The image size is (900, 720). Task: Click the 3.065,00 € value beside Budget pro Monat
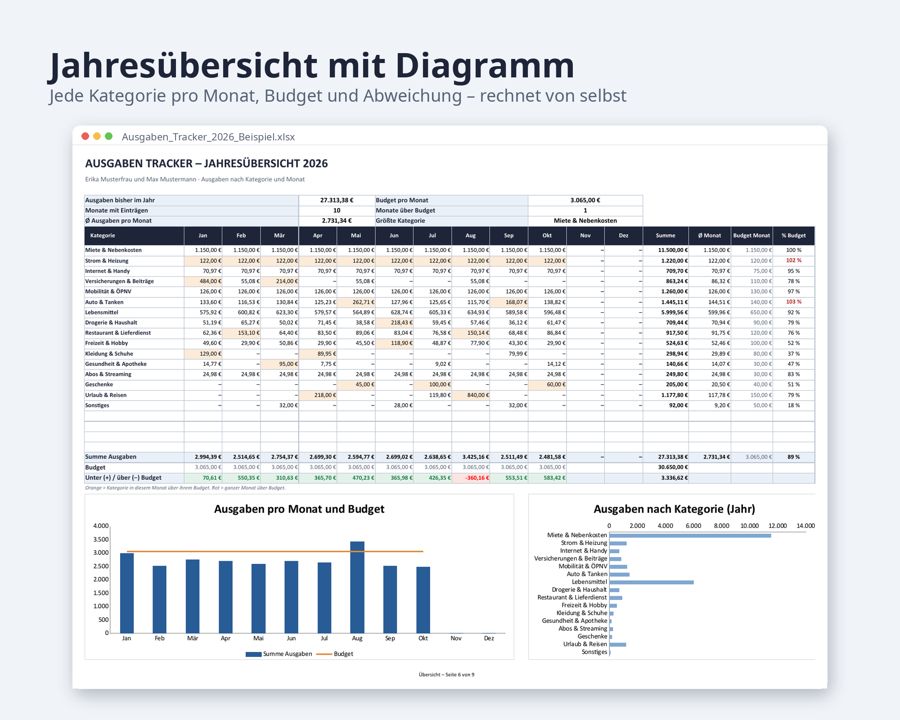click(x=585, y=200)
